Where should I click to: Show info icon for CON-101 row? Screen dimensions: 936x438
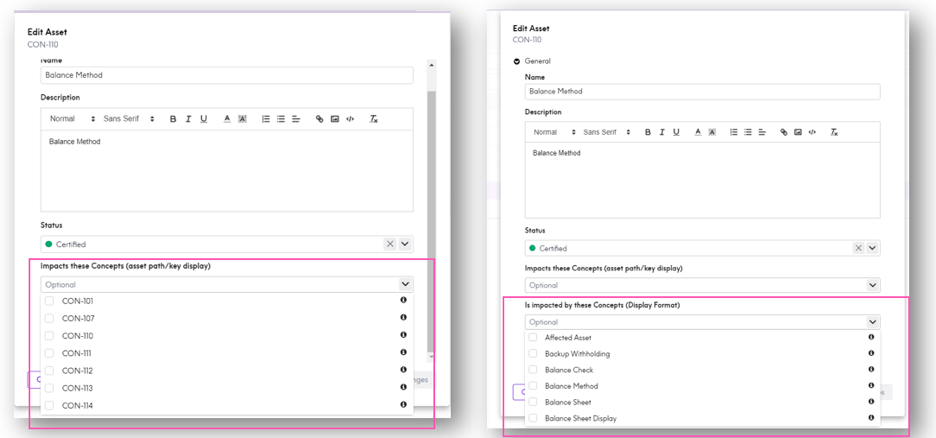coord(404,300)
